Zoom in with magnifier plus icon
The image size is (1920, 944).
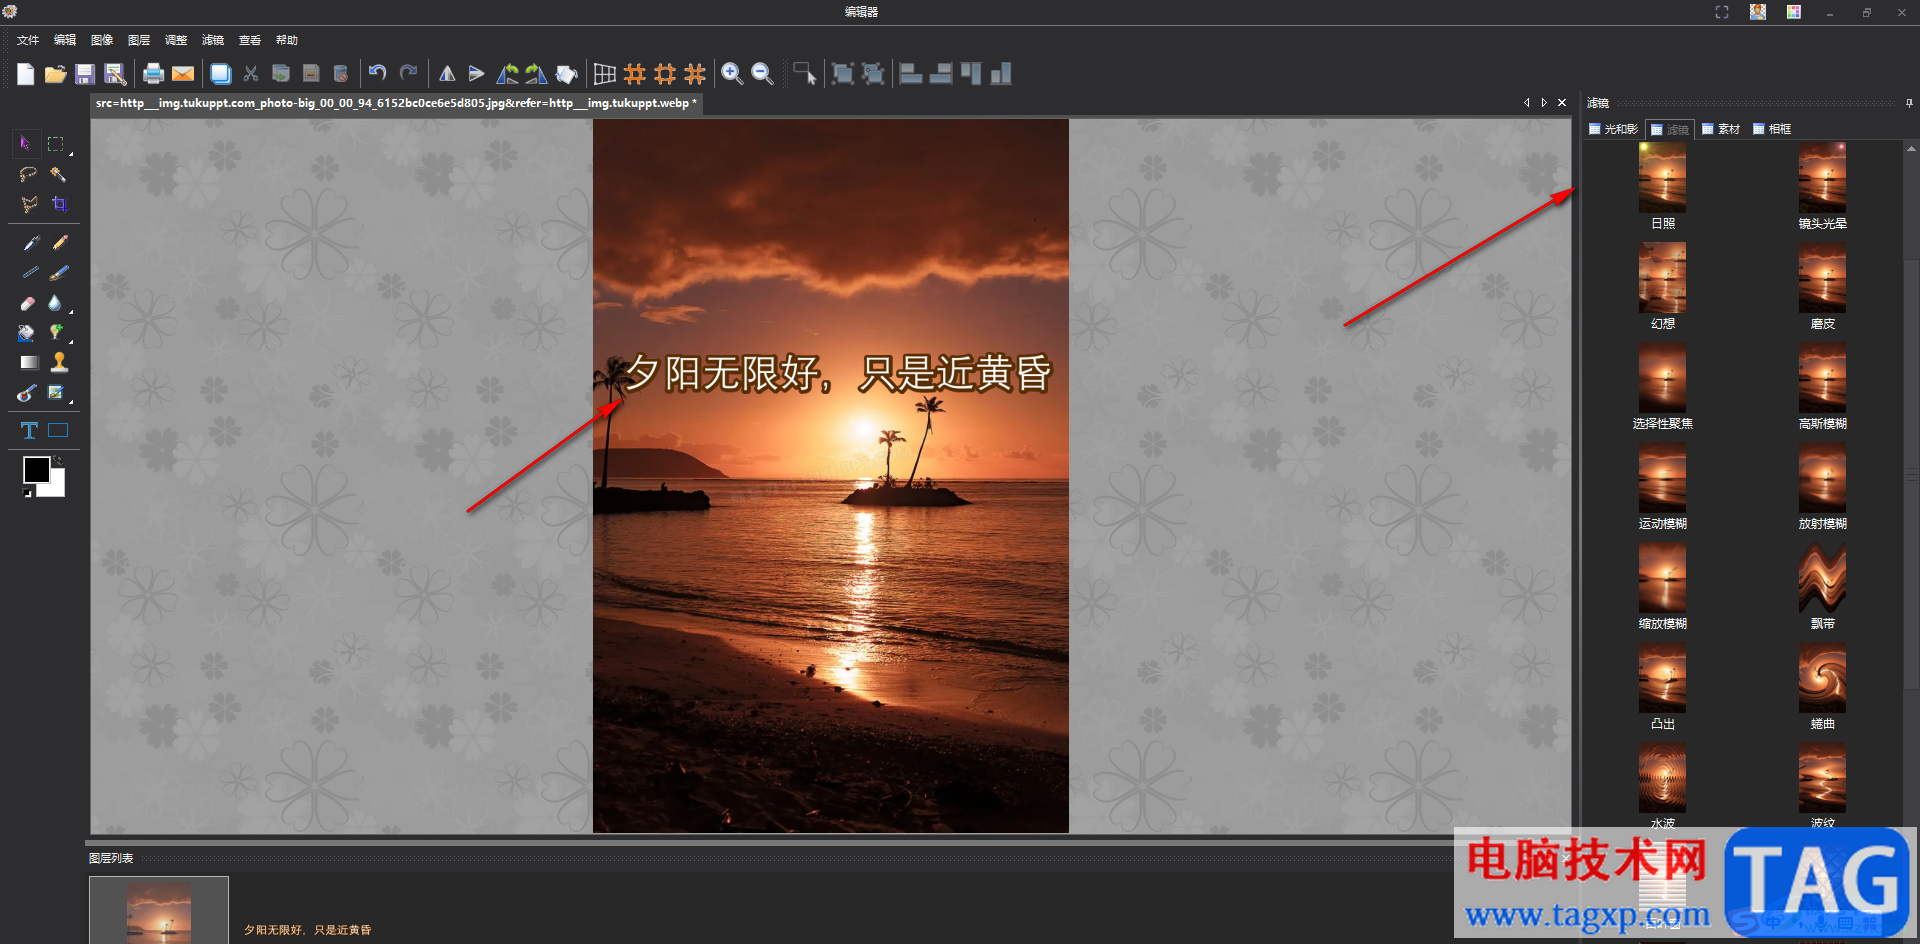click(732, 74)
